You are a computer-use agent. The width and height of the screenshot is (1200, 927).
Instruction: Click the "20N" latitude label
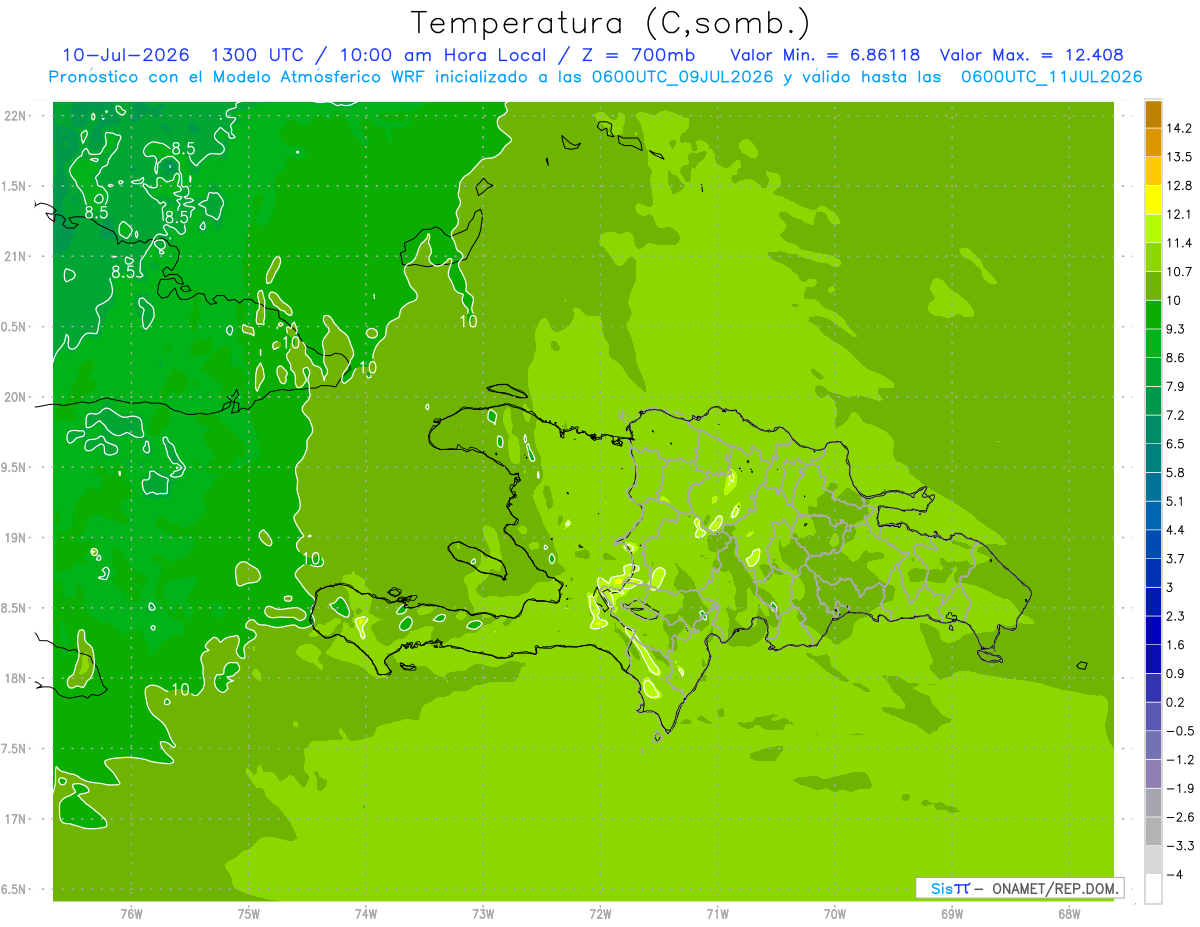(16, 397)
